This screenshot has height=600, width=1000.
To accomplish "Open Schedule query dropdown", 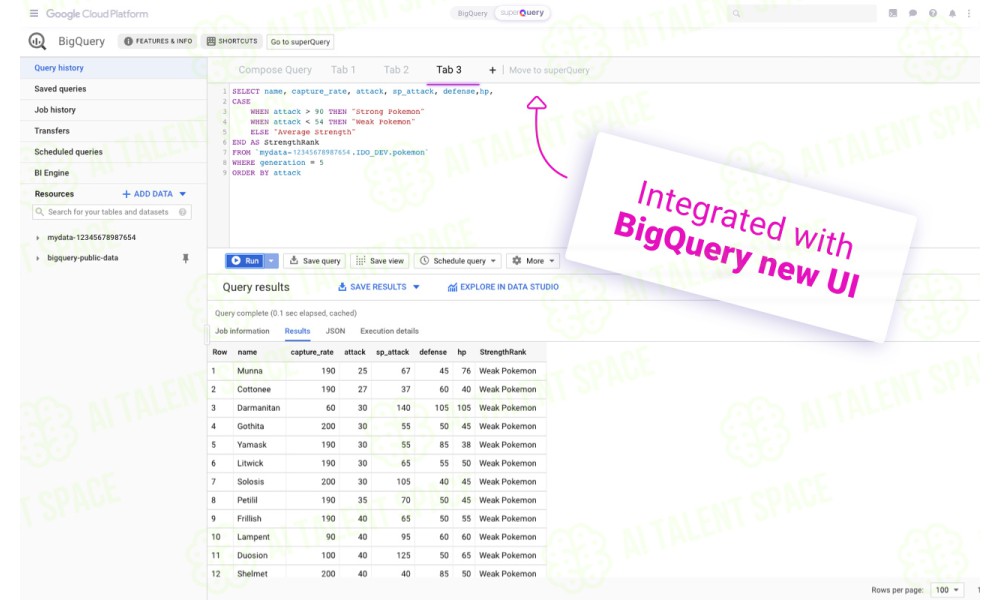I will pos(493,261).
